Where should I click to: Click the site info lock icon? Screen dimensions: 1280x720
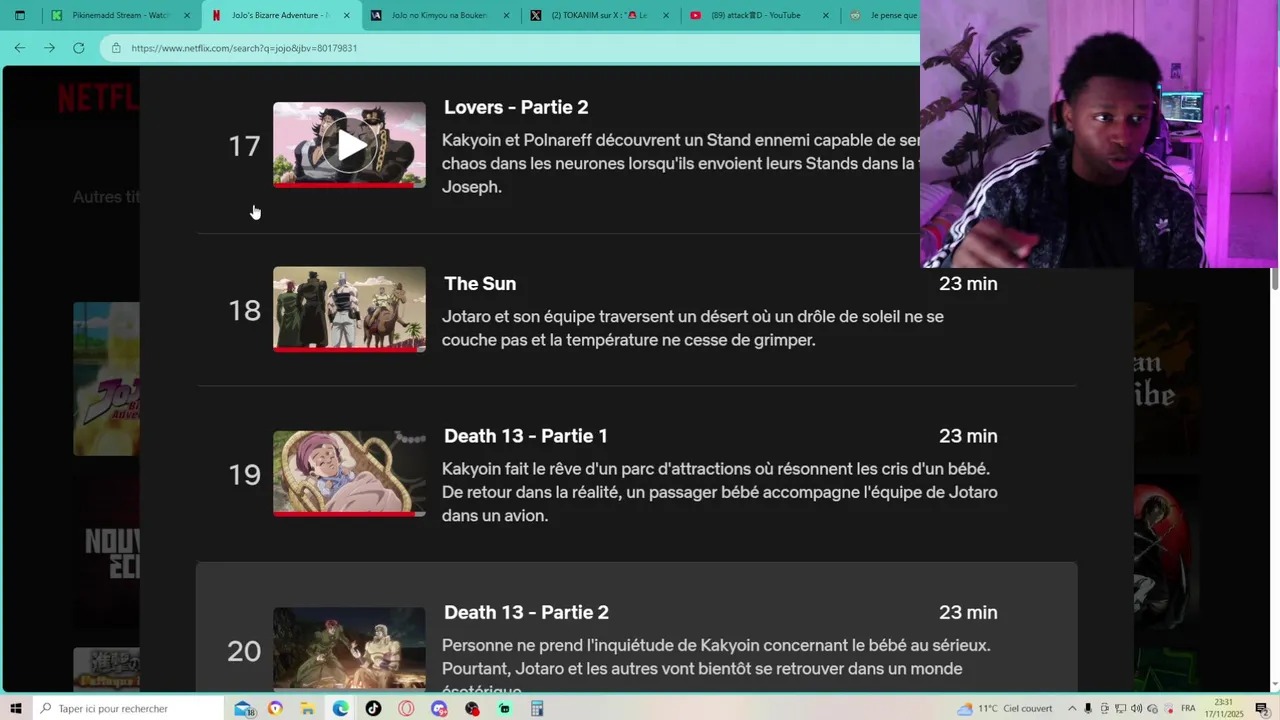click(x=116, y=48)
